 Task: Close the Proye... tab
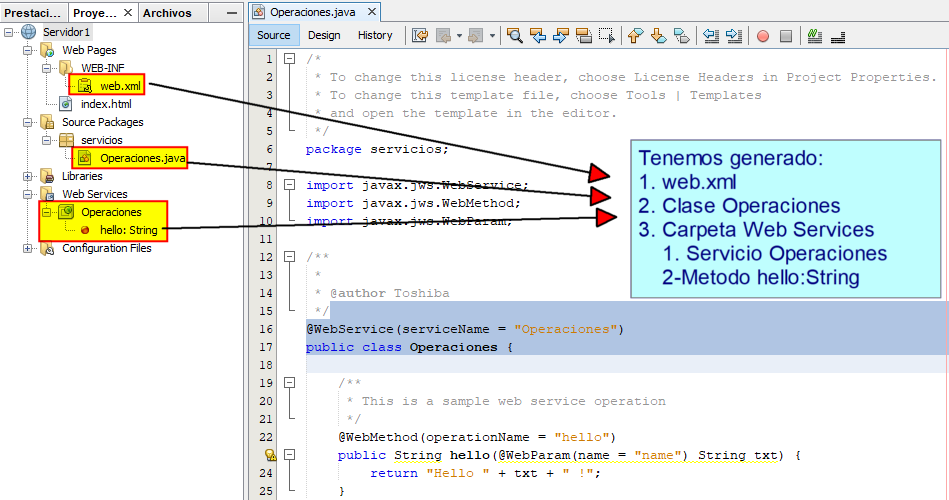[128, 12]
